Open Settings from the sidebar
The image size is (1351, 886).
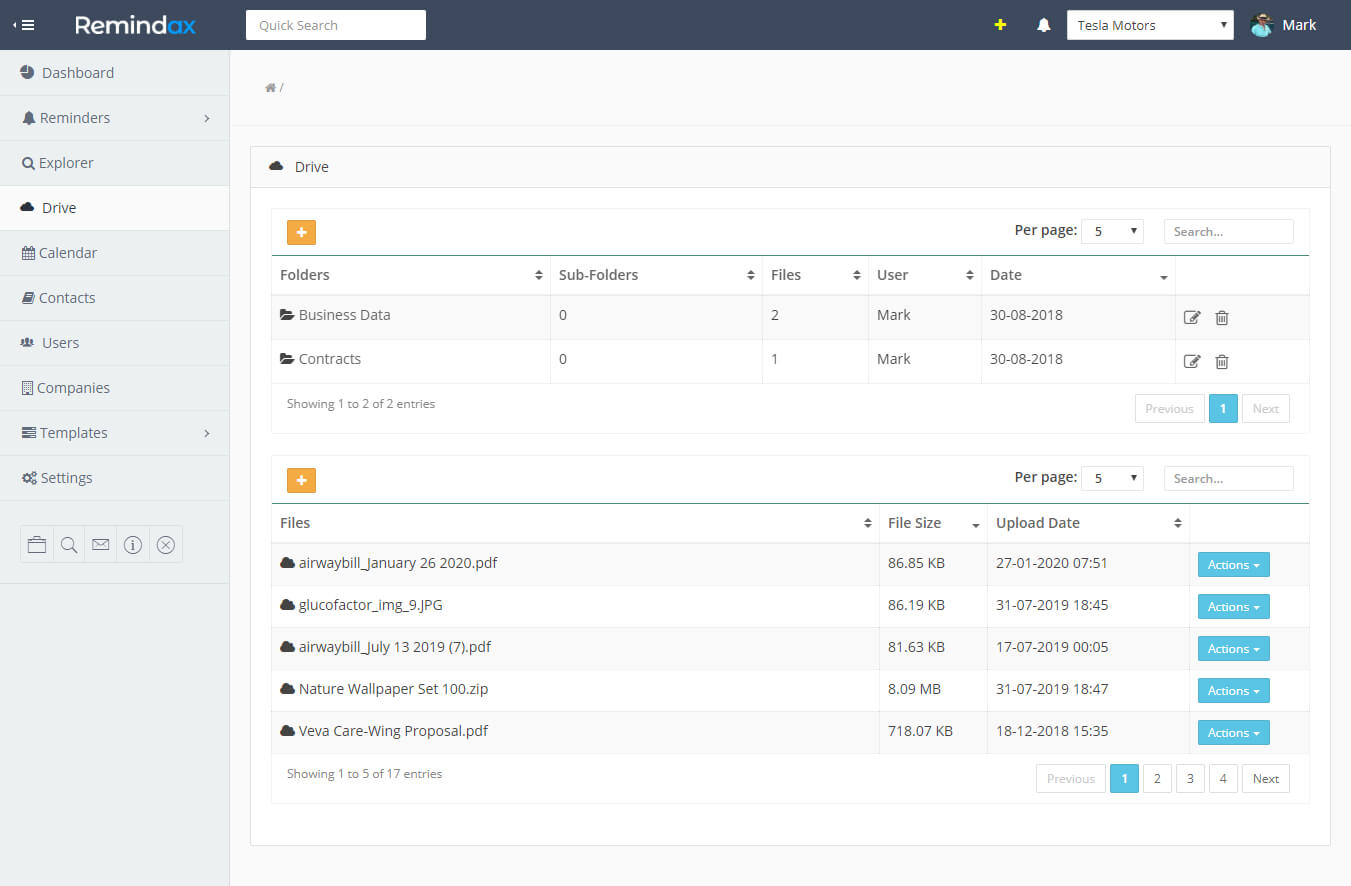[x=114, y=478]
